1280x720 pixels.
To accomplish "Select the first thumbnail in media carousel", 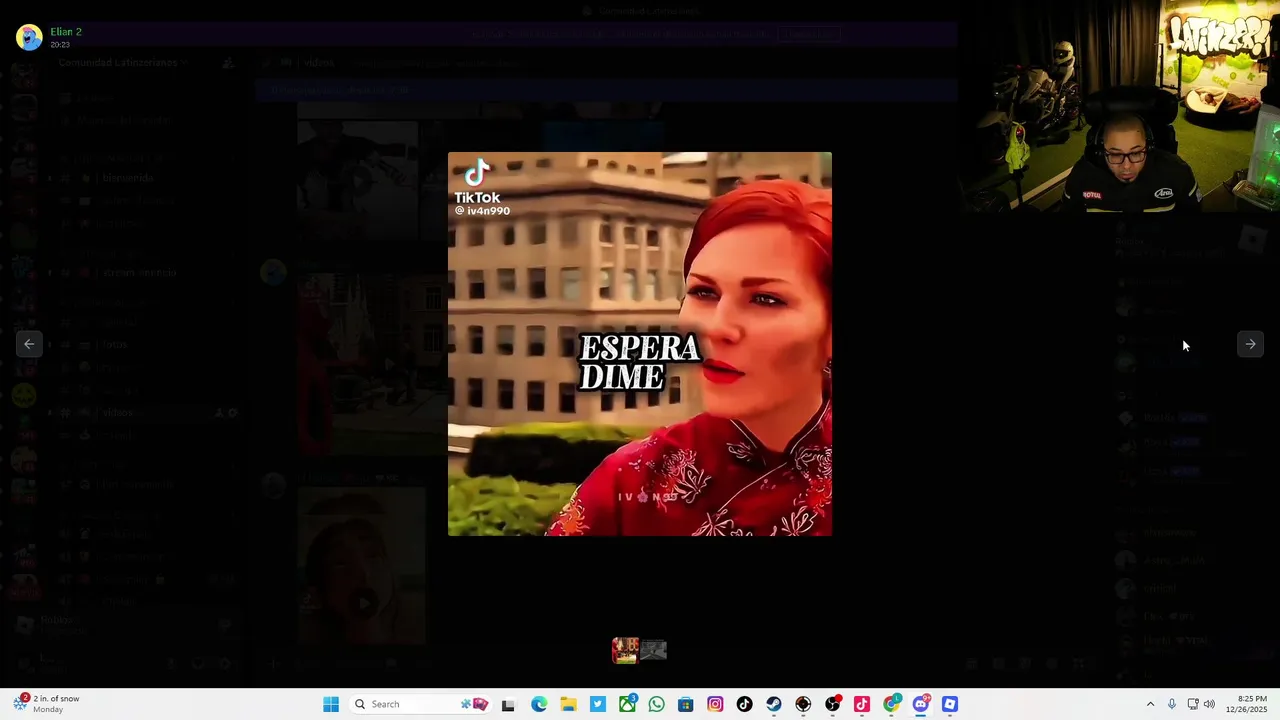I will tap(625, 651).
